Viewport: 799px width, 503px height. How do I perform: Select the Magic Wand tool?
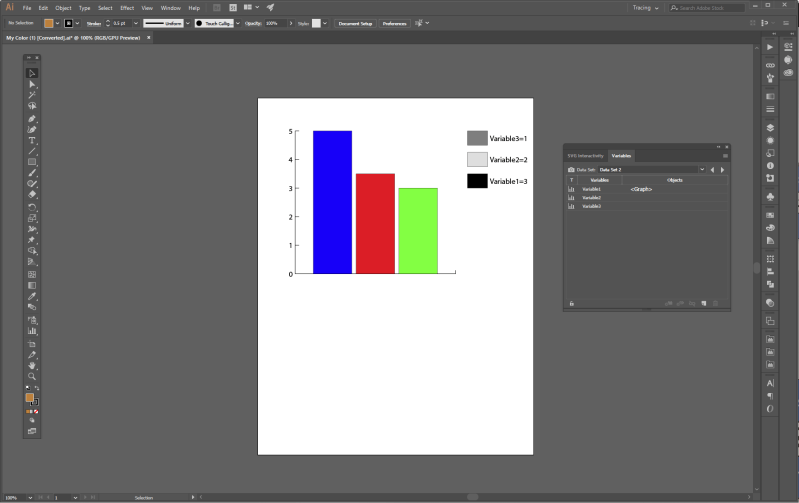[x=32, y=95]
